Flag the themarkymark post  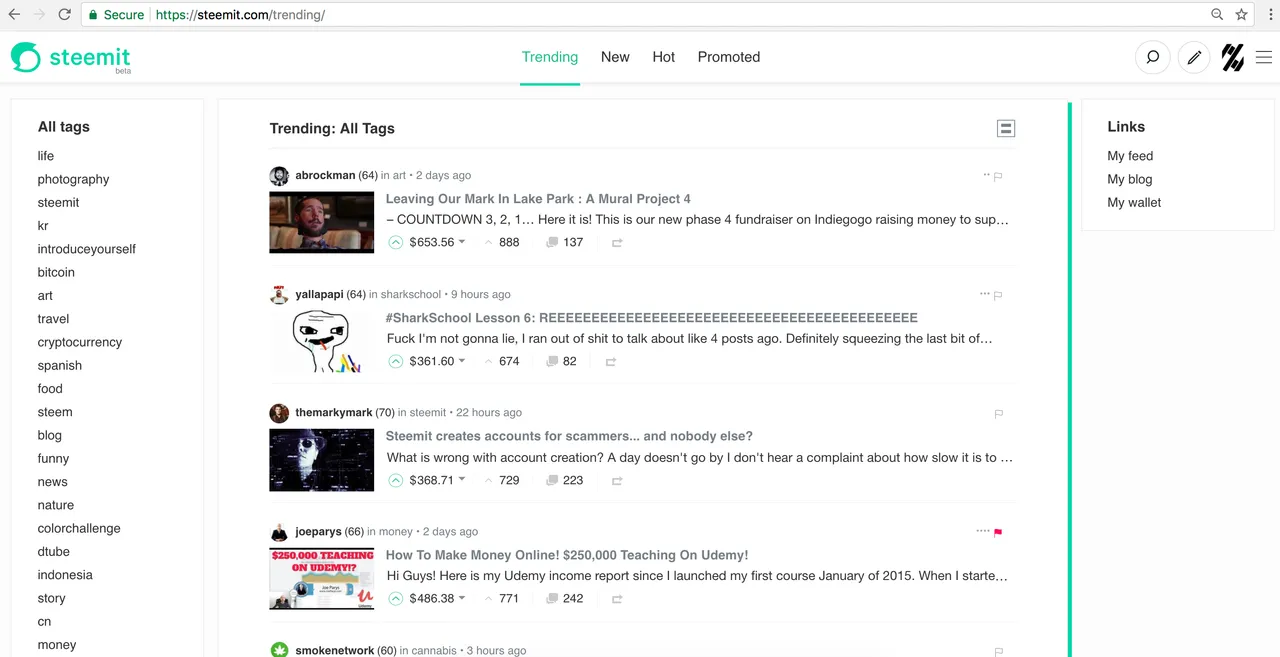click(998, 413)
